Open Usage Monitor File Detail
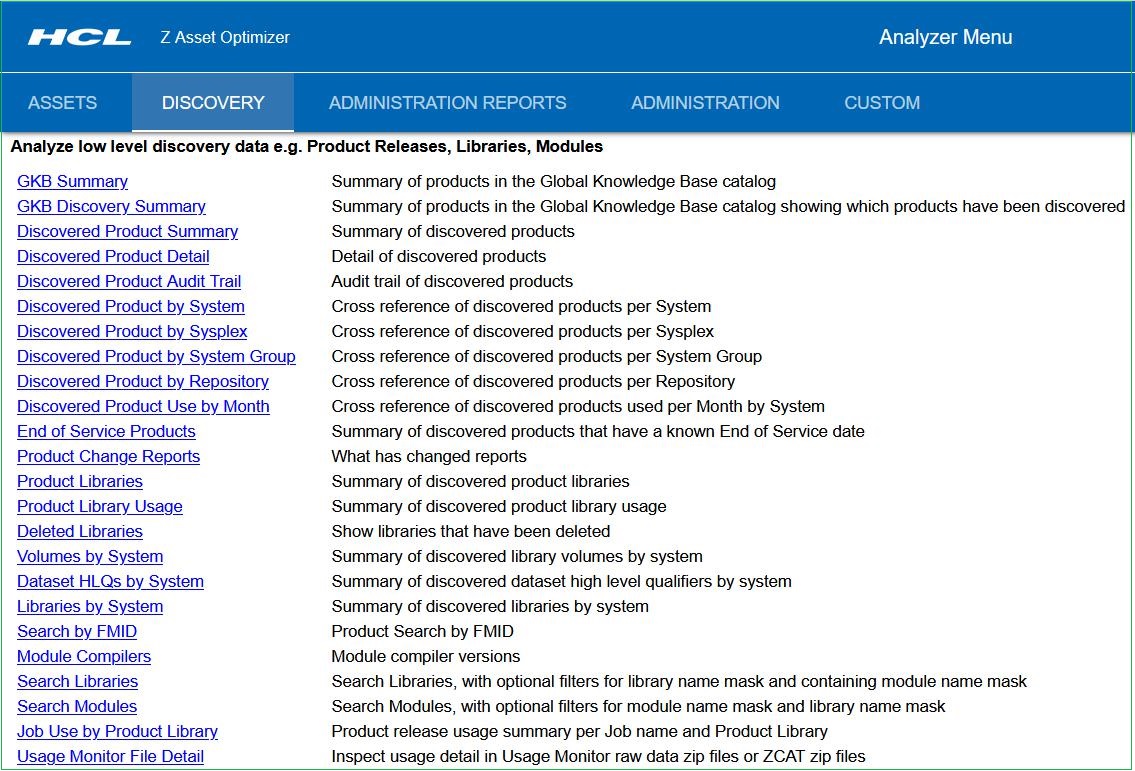The width and height of the screenshot is (1135, 771). tap(110, 756)
